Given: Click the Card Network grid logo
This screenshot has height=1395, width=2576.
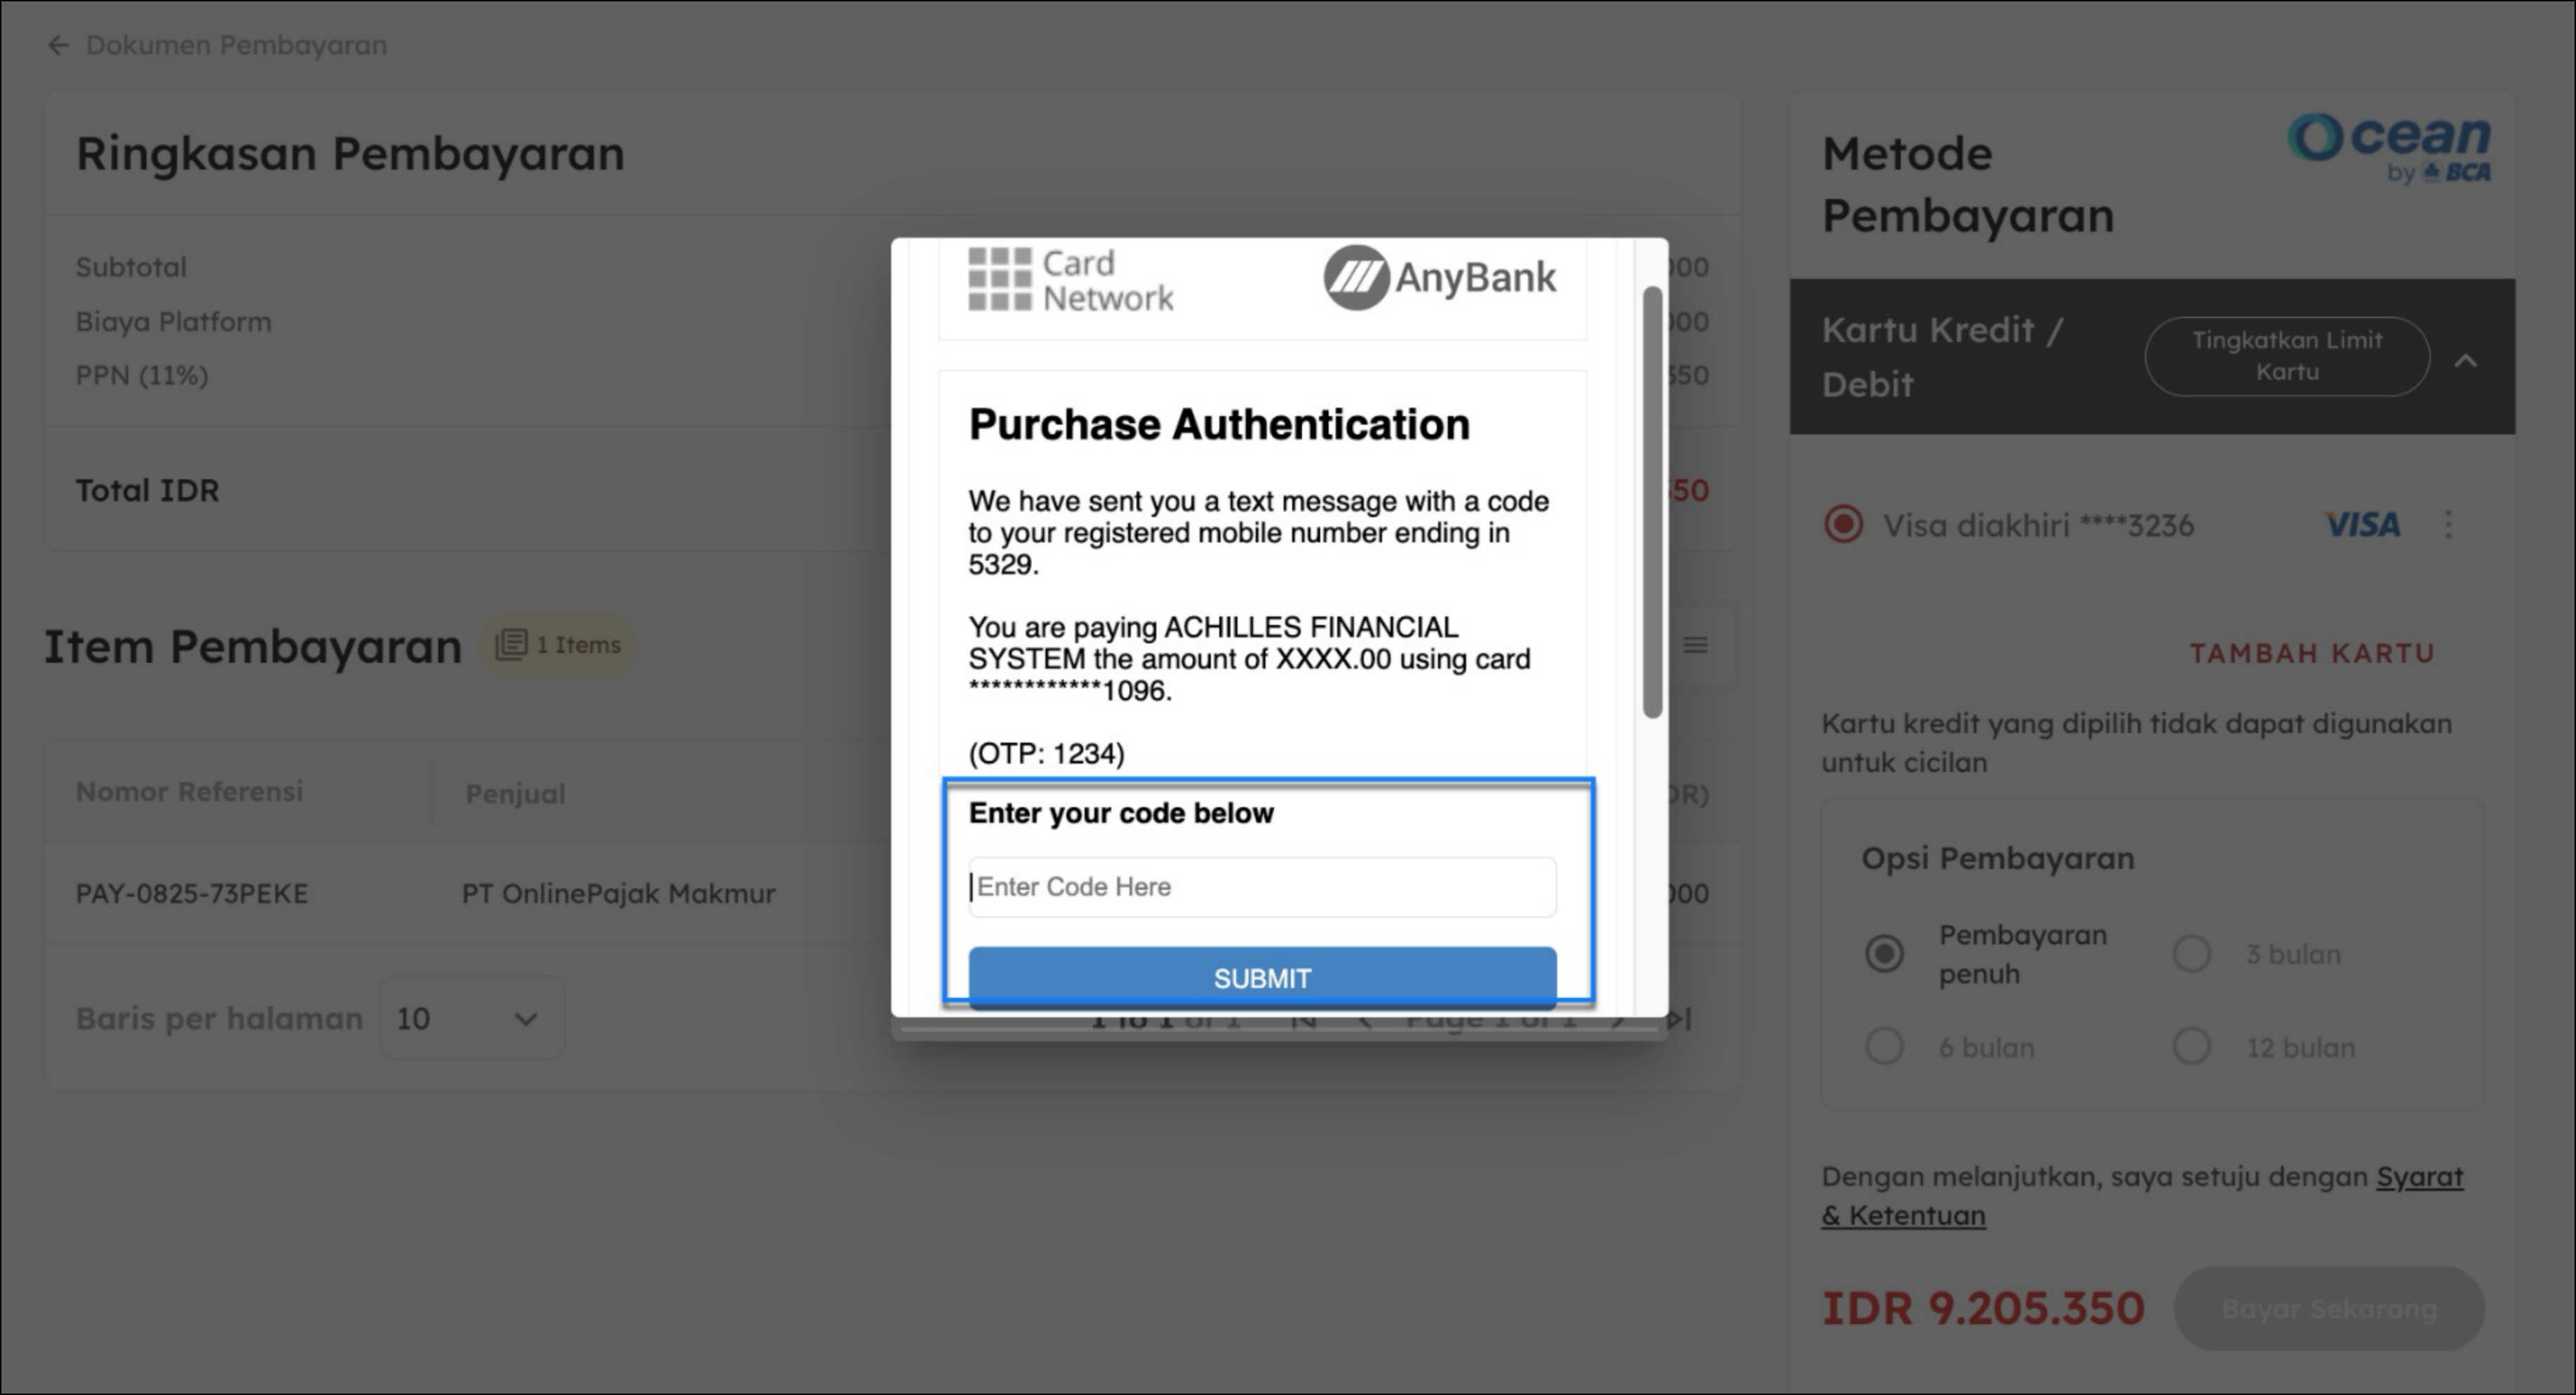Looking at the screenshot, I should 999,280.
